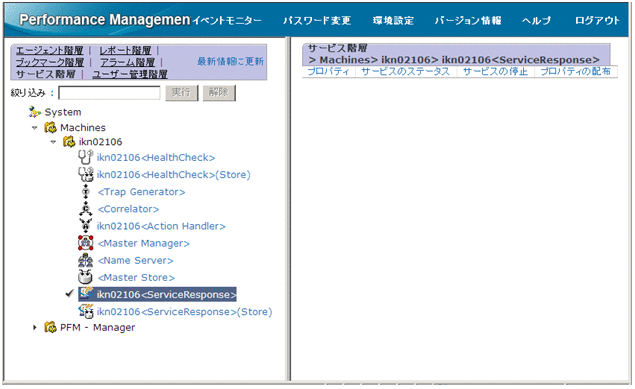Select the <Correlator> service
Image resolution: width=635 pixels, height=389 pixels.
click(x=128, y=209)
